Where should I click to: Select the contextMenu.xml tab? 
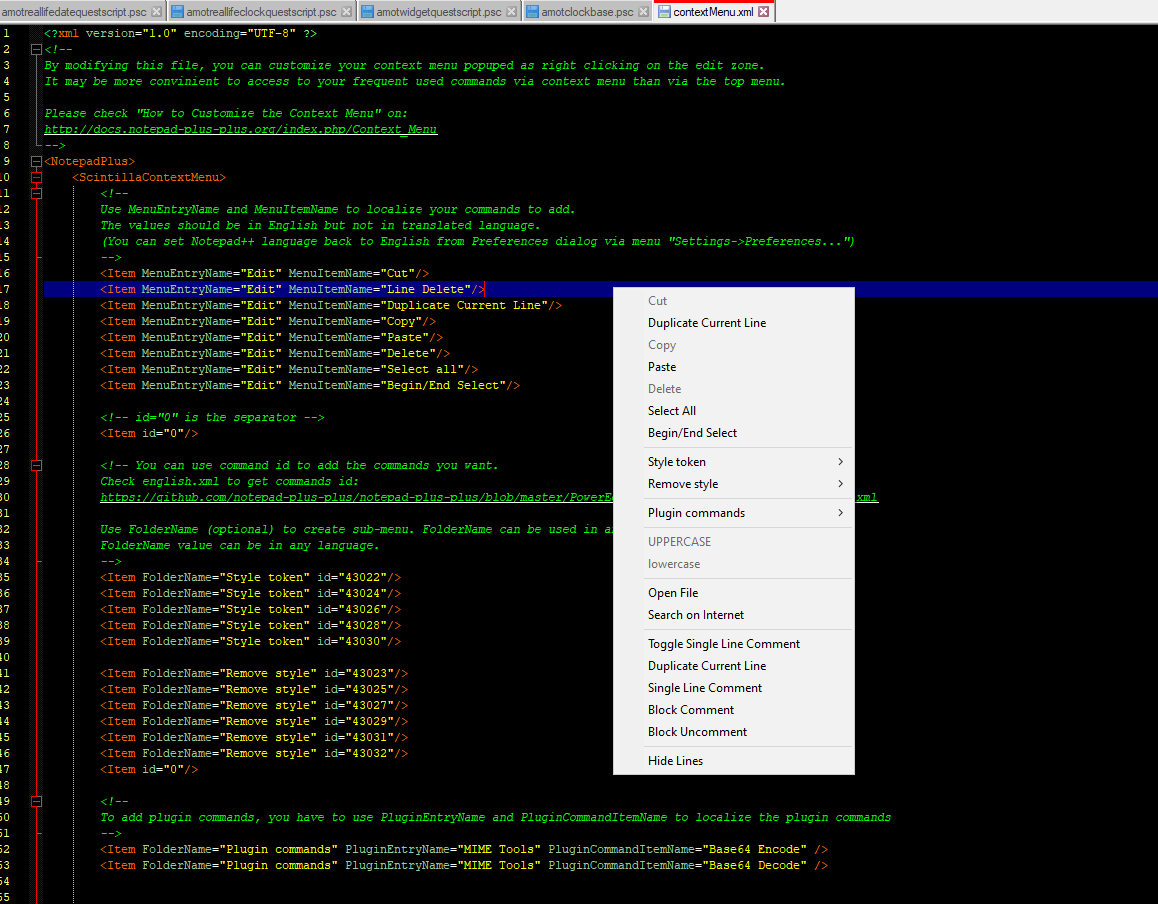pyautogui.click(x=713, y=12)
